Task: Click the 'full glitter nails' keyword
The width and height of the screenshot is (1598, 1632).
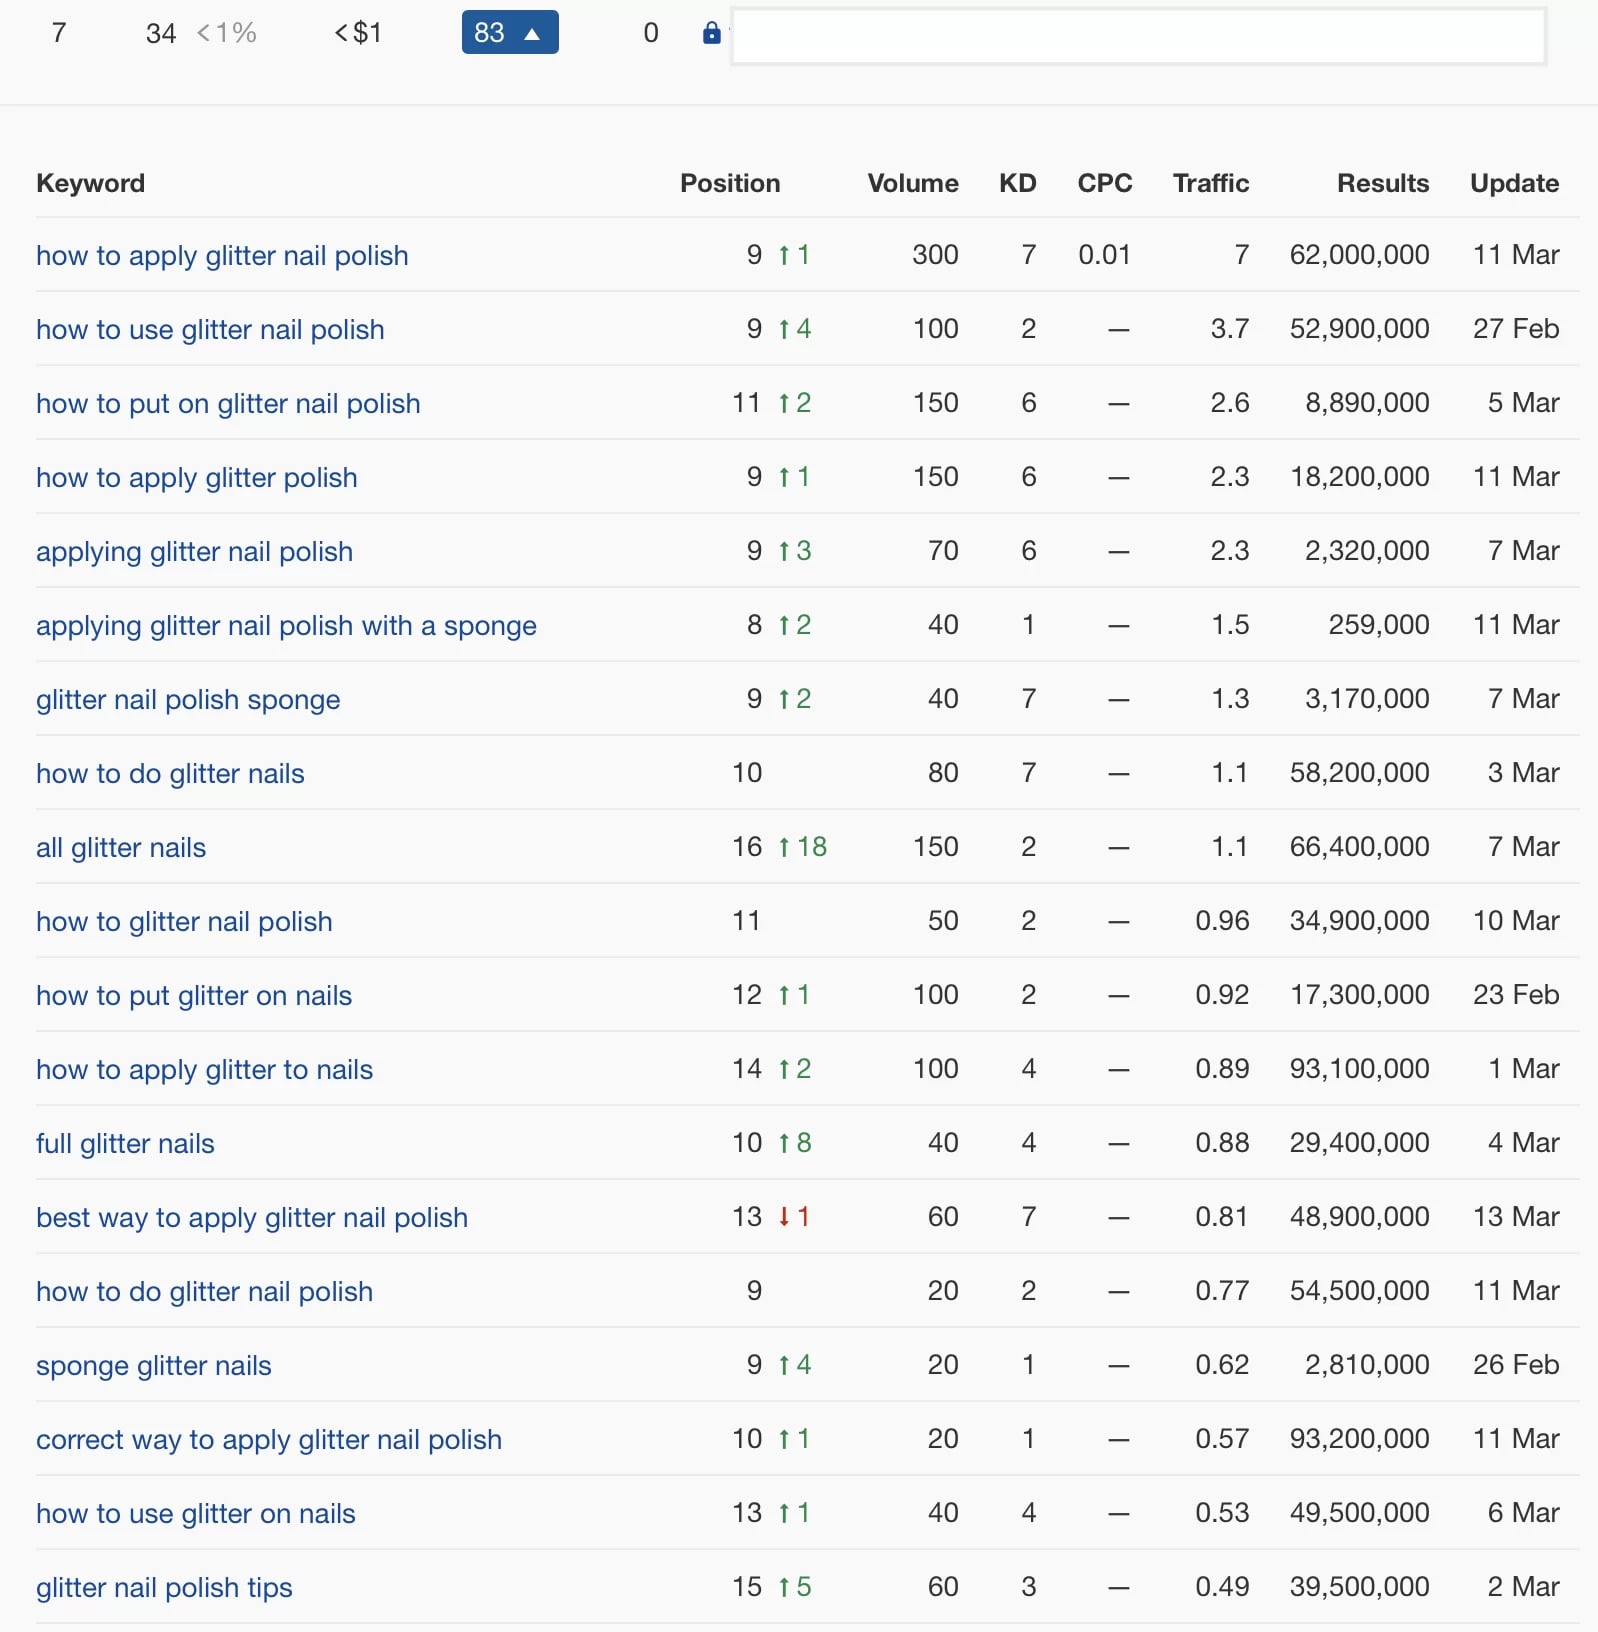Action: [125, 1144]
